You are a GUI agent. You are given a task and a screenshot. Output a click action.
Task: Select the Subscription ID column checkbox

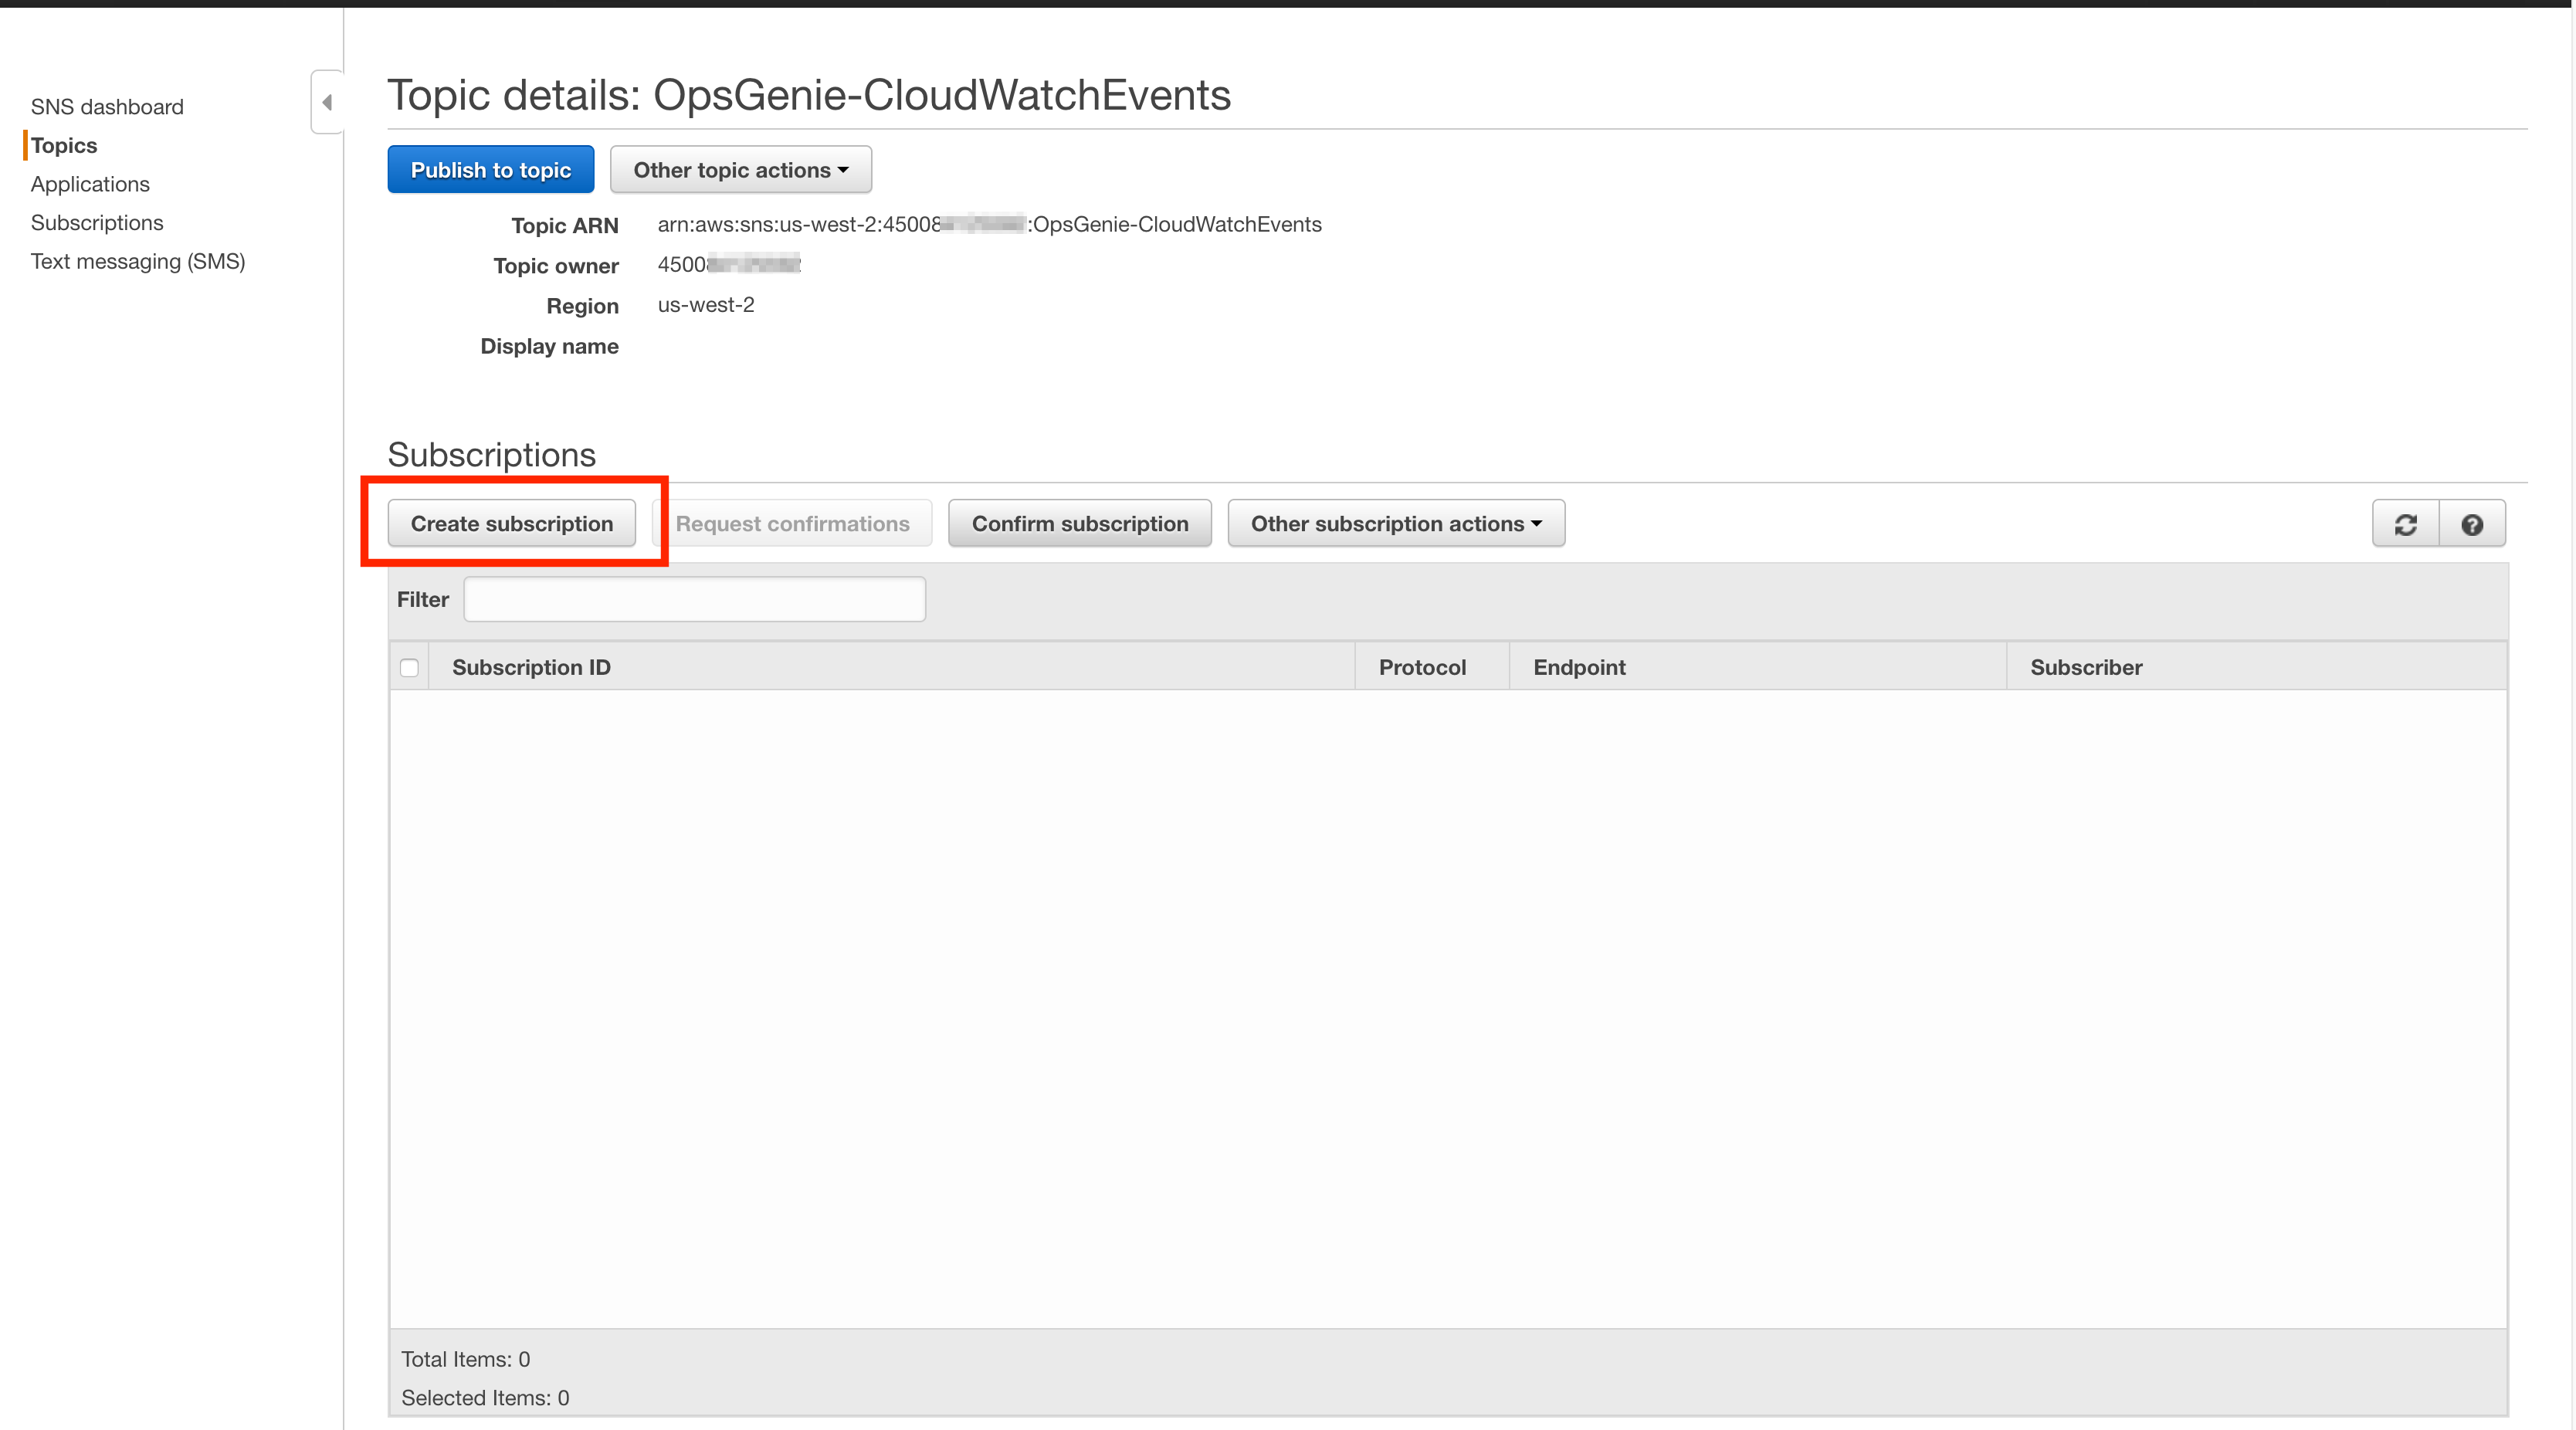coord(408,667)
